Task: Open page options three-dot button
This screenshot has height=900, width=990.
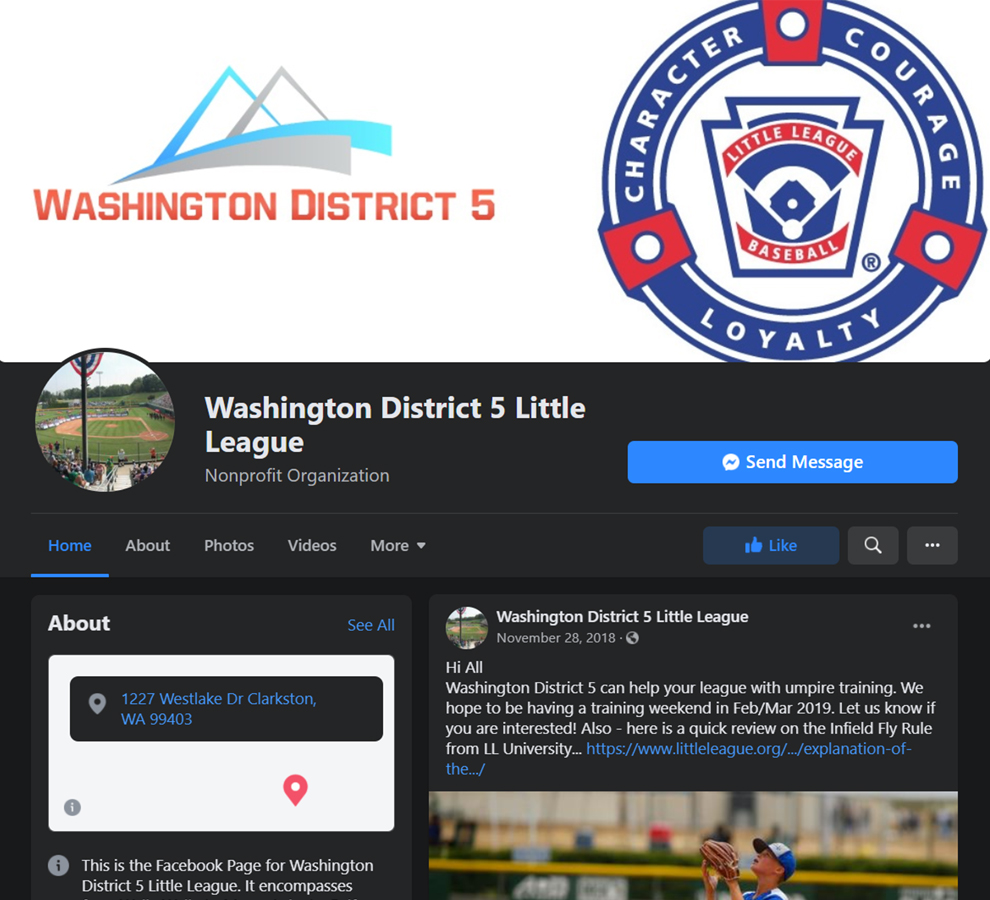Action: [x=932, y=545]
